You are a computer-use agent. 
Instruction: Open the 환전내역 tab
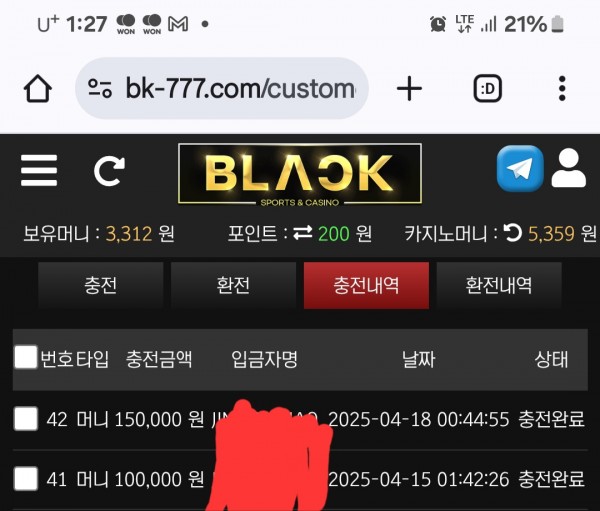tap(499, 285)
